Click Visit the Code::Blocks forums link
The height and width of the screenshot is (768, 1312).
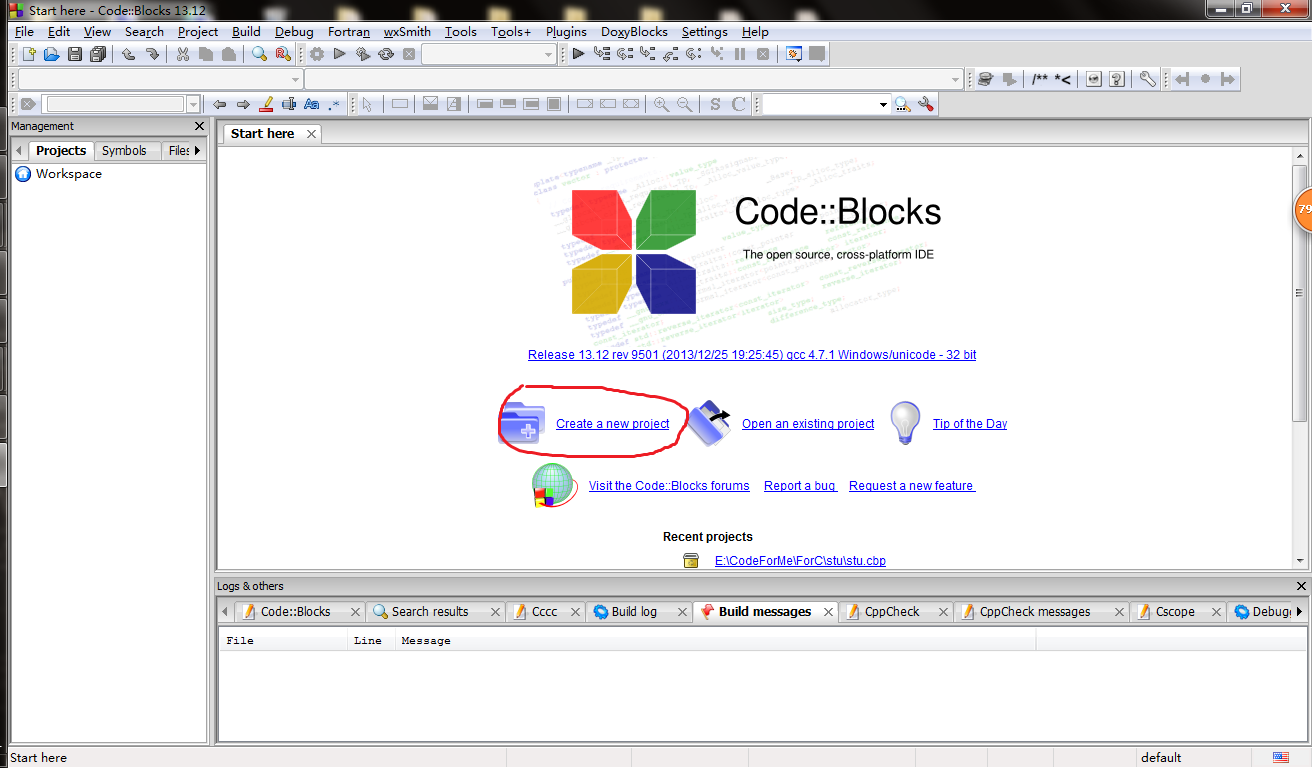point(669,486)
